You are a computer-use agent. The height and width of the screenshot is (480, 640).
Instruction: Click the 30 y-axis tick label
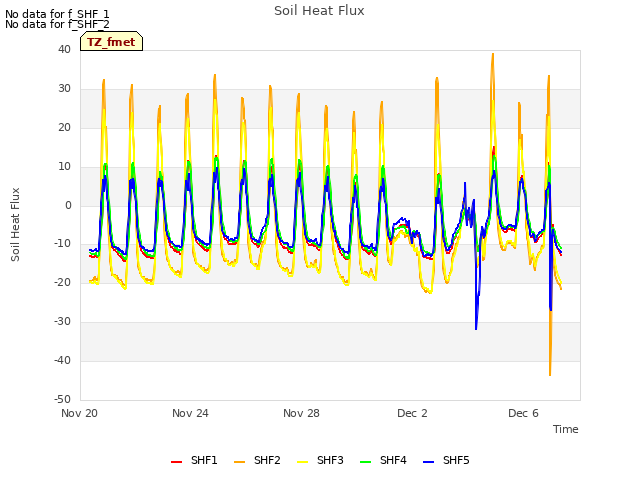tap(64, 89)
